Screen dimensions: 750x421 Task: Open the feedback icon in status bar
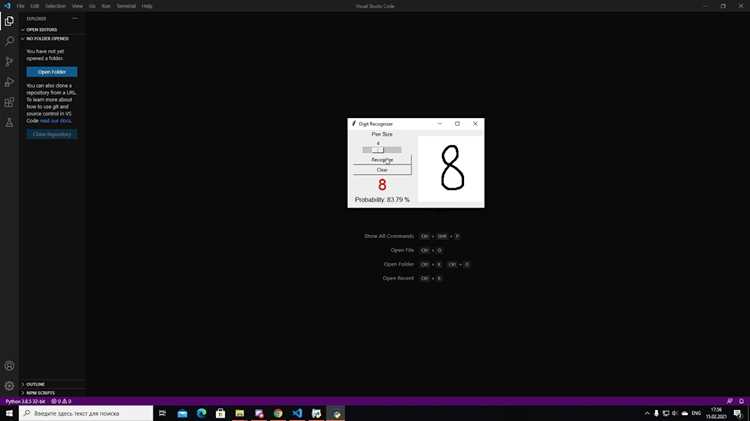729,401
